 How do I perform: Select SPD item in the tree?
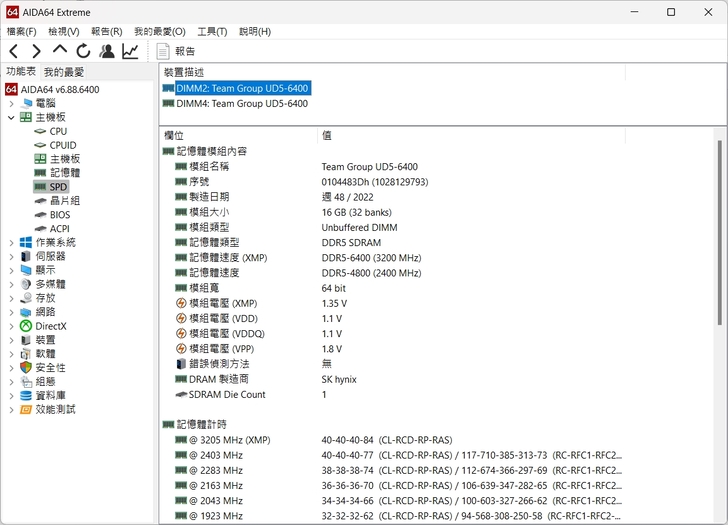click(58, 187)
